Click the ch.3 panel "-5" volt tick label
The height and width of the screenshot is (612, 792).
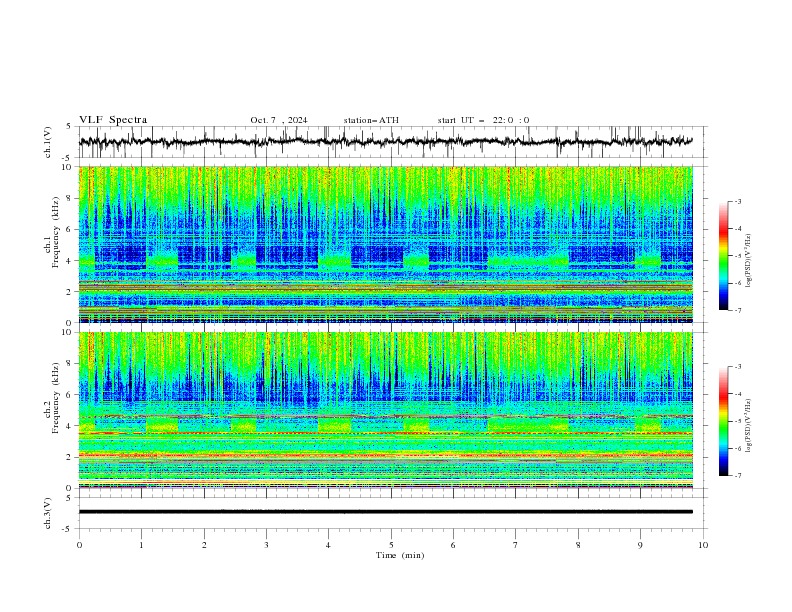coord(68,529)
